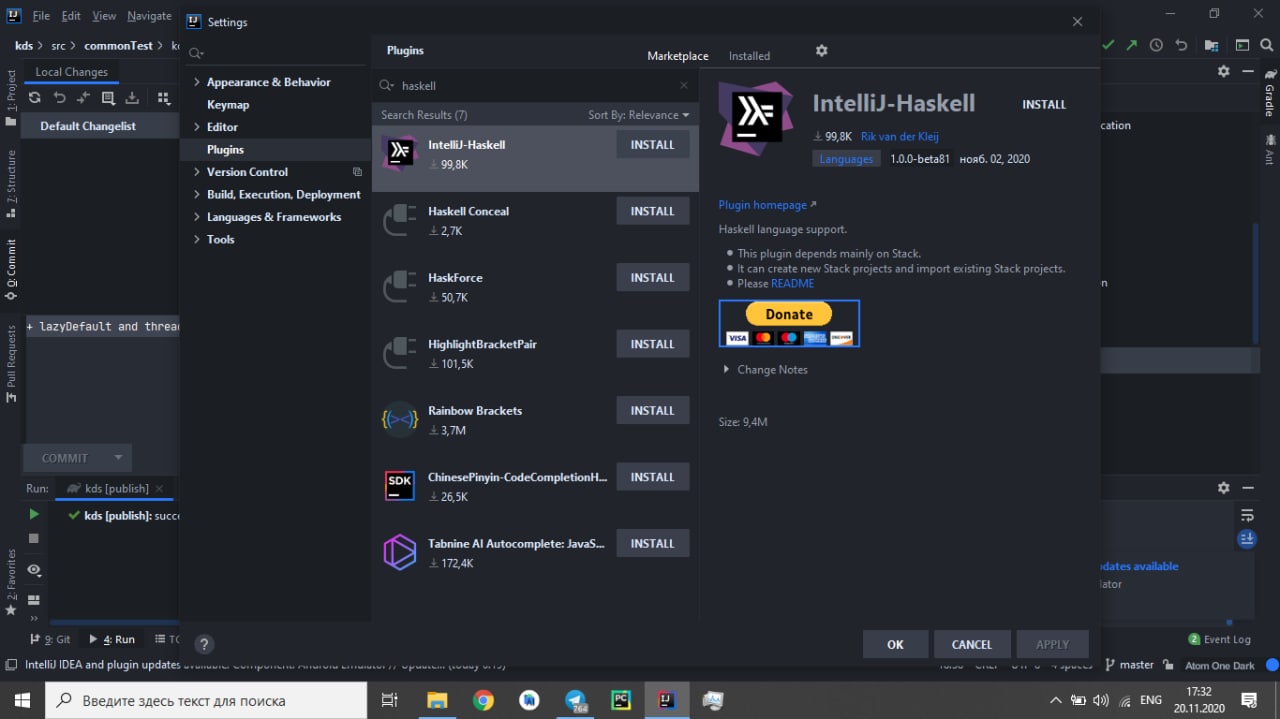Expand the Tools settings node
1280x719 pixels.
196,240
